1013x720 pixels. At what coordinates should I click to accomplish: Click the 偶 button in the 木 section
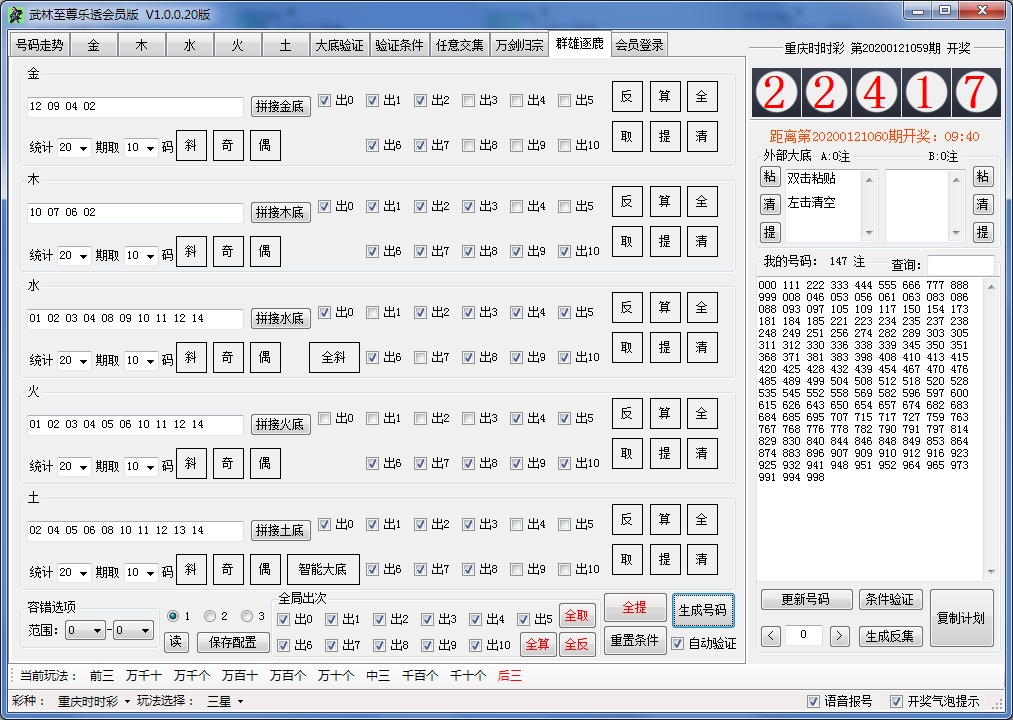coord(265,251)
